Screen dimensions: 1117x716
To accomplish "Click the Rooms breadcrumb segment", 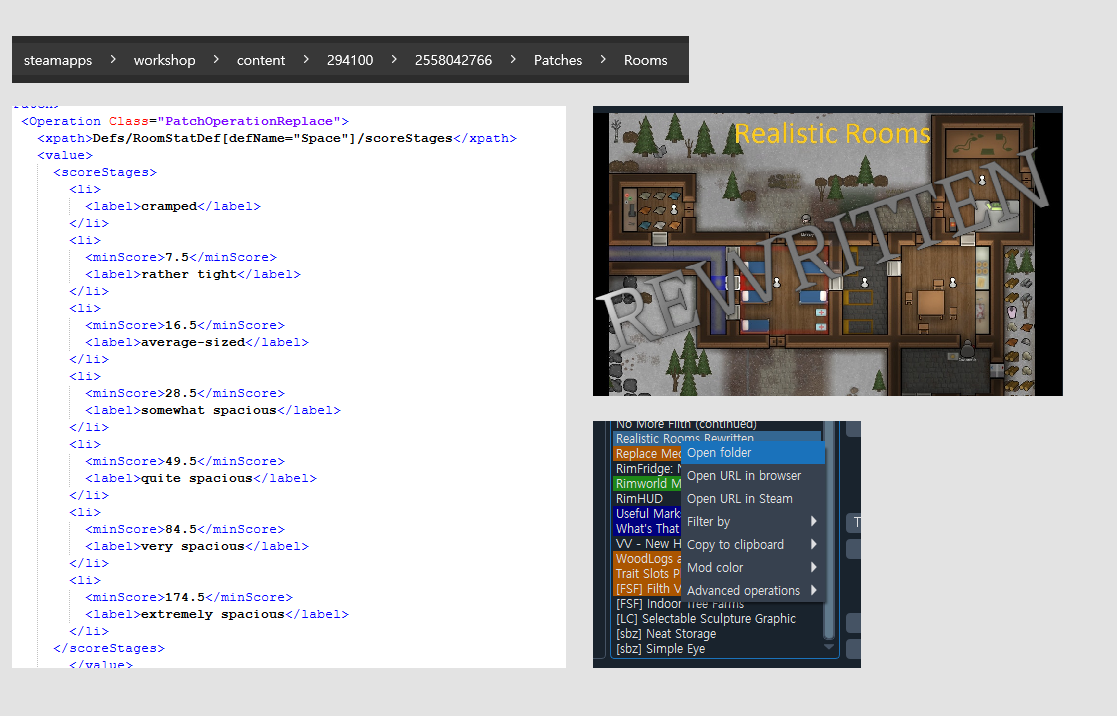I will 645,61.
